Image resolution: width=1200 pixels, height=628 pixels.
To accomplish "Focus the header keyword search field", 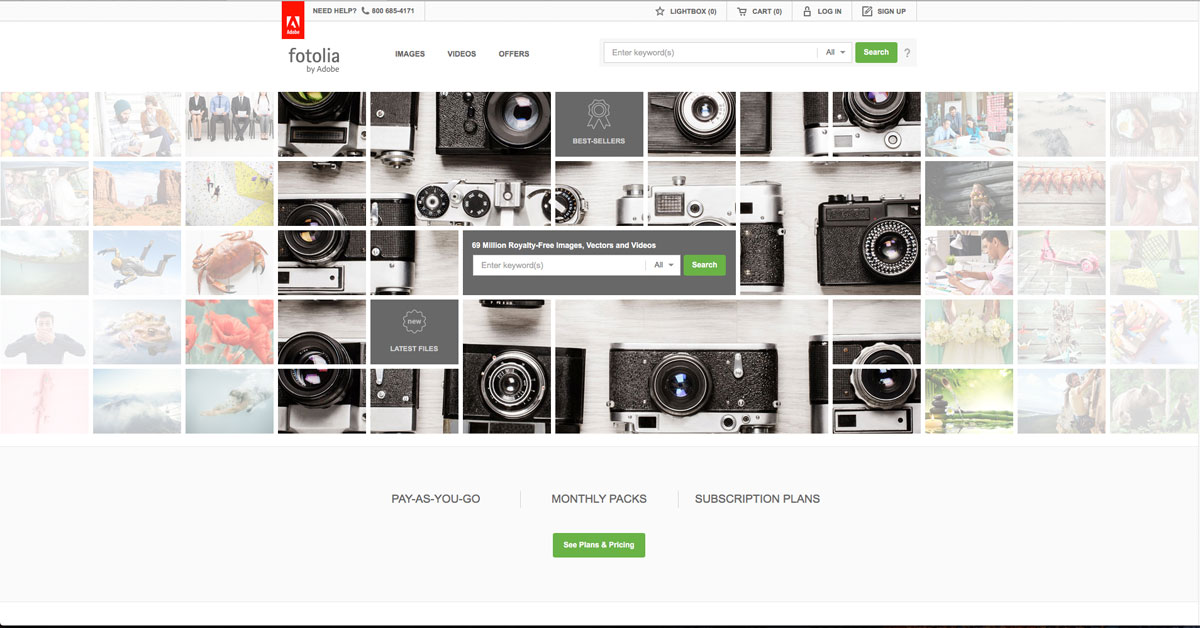I will pos(711,53).
